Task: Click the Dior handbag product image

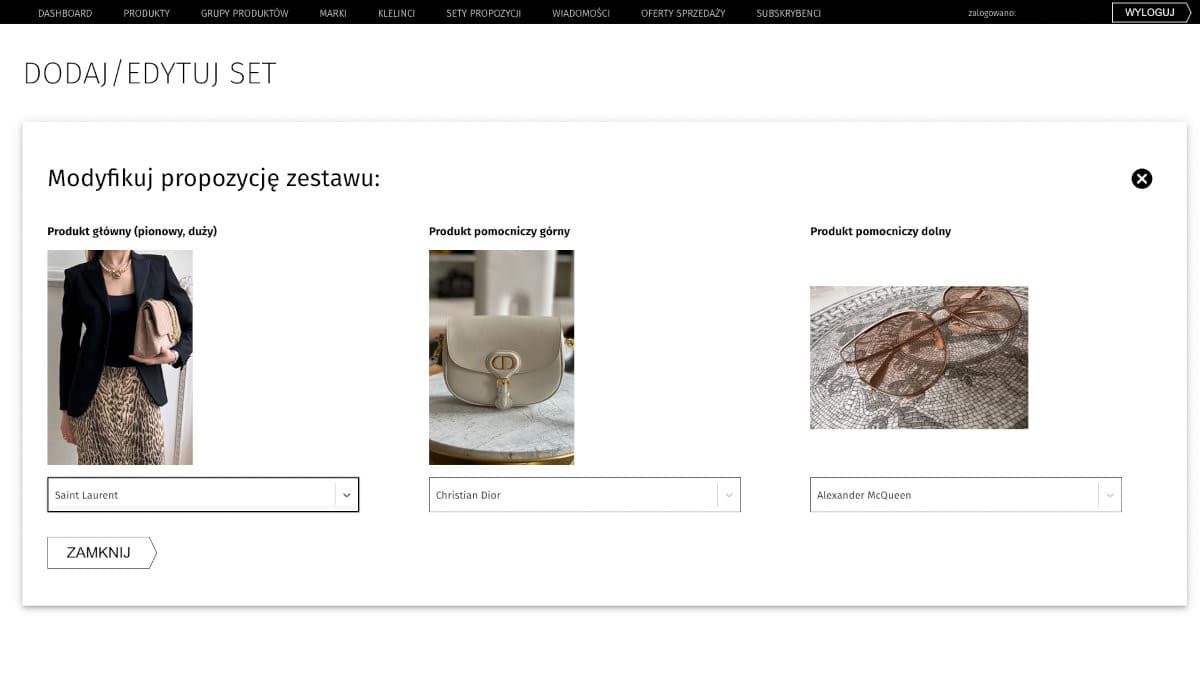Action: click(501, 357)
